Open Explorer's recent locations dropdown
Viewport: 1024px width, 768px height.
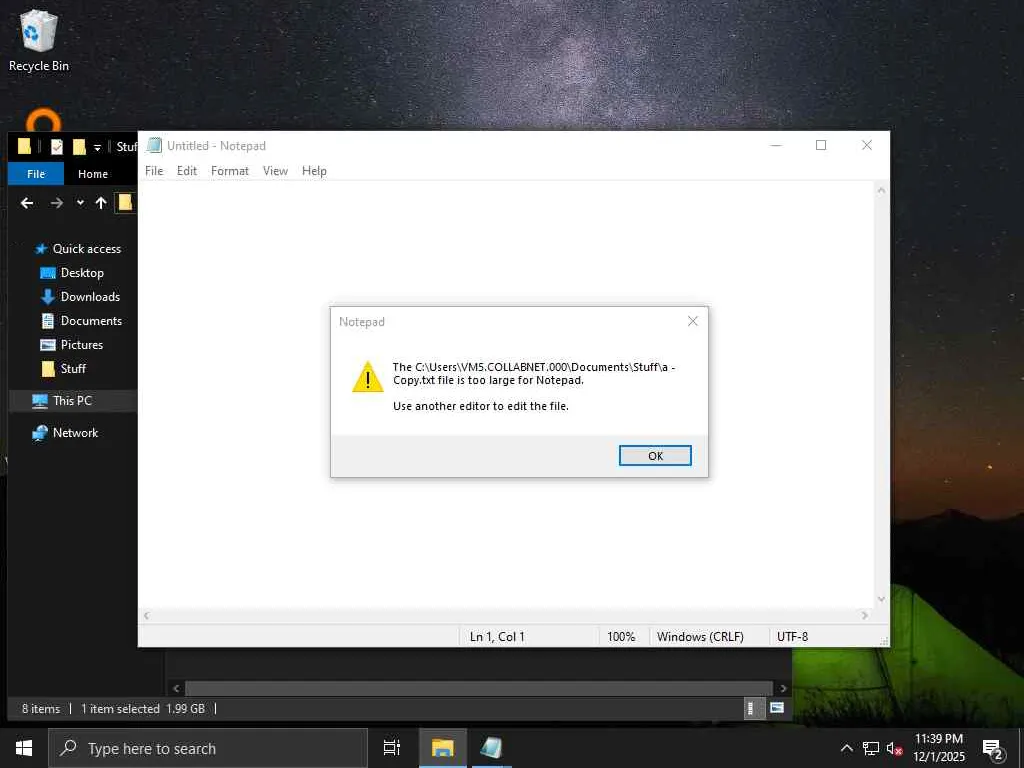pos(80,202)
